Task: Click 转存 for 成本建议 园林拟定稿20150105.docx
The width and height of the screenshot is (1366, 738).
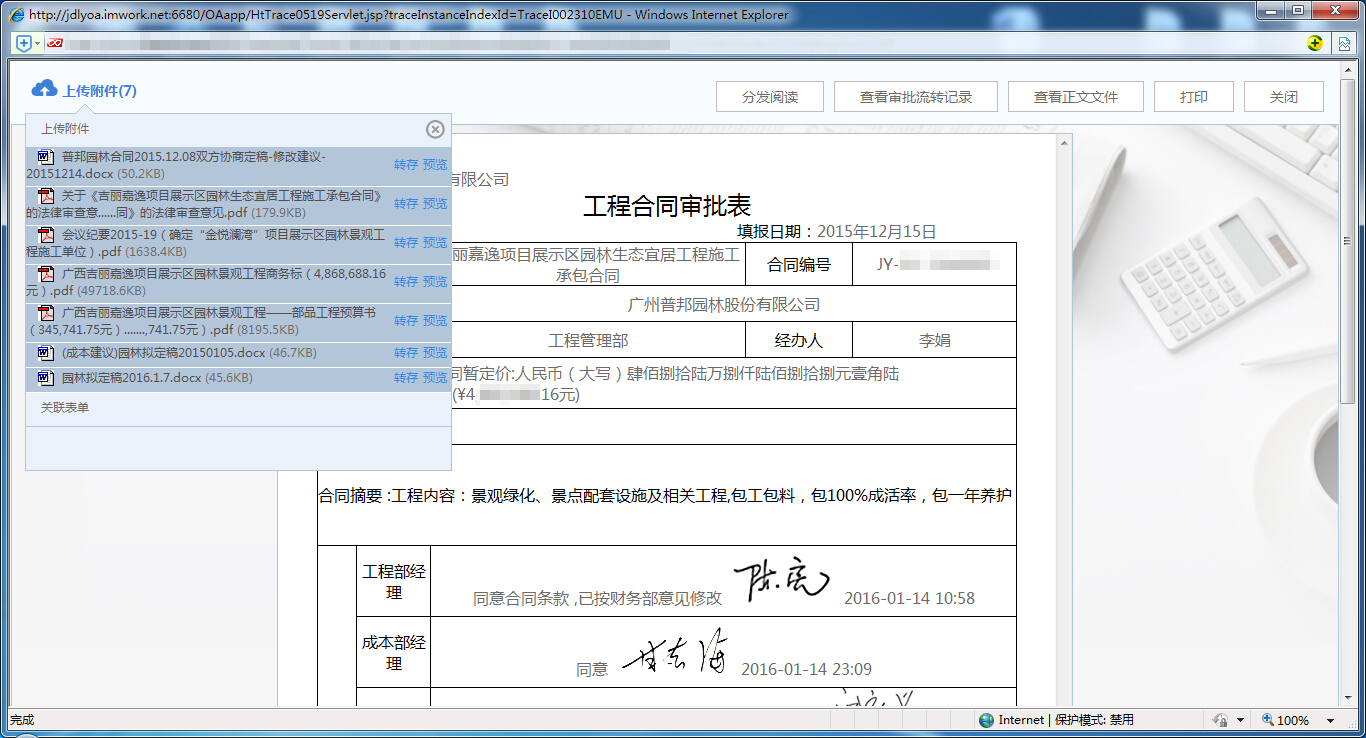Action: (x=405, y=353)
